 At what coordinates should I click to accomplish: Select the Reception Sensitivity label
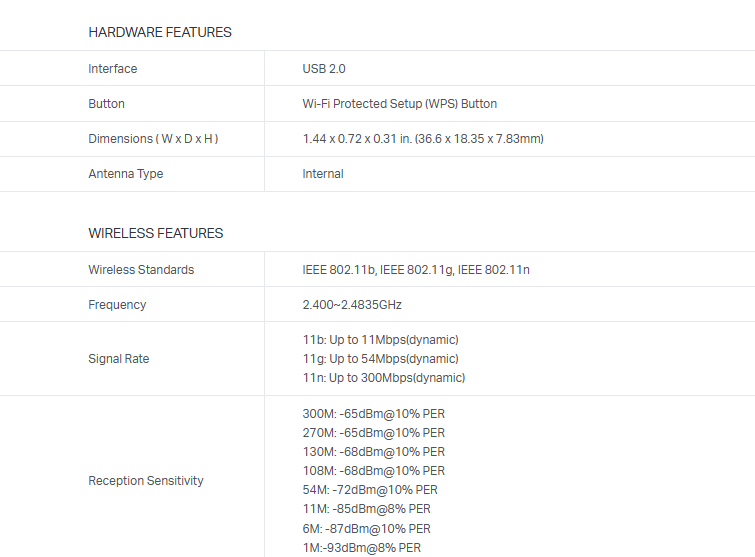pyautogui.click(x=146, y=481)
